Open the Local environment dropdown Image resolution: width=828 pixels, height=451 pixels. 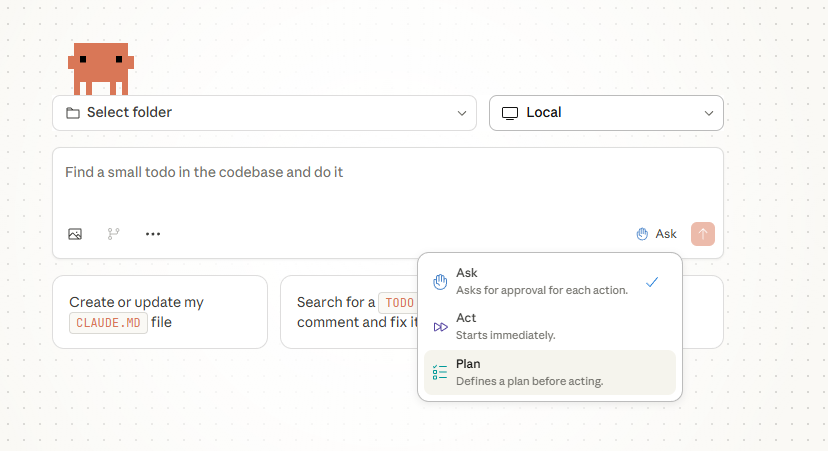606,113
